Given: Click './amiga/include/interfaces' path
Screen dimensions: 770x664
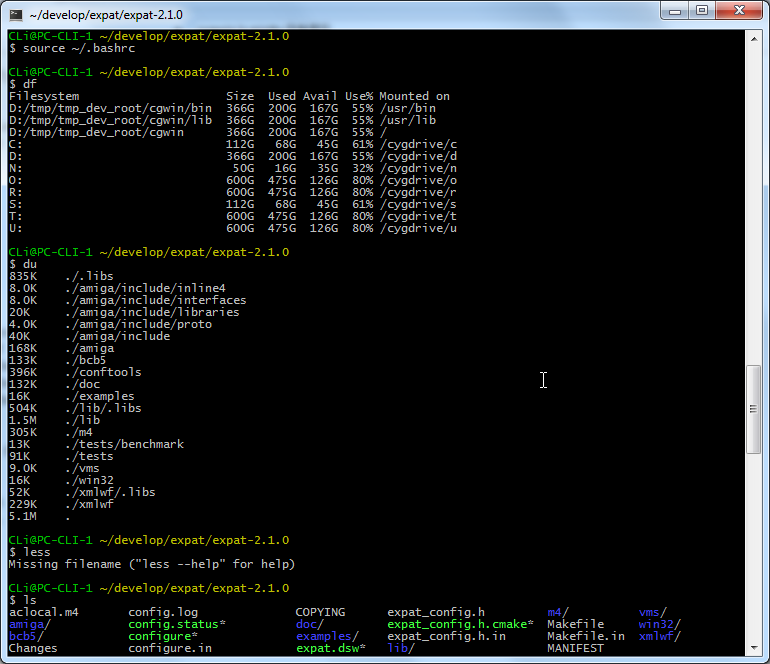Looking at the screenshot, I should [x=156, y=300].
